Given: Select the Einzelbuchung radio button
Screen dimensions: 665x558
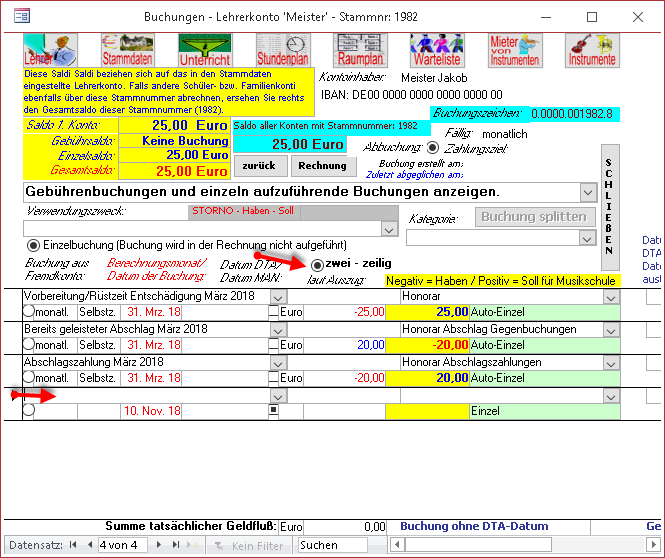Looking at the screenshot, I should pos(33,245).
